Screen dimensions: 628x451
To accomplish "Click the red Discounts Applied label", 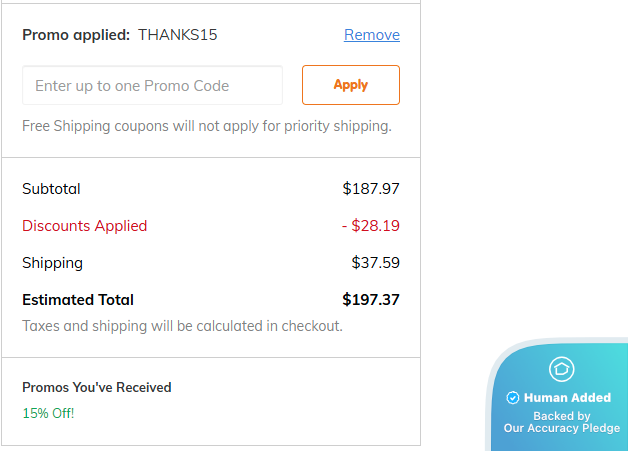I will click(x=85, y=226).
